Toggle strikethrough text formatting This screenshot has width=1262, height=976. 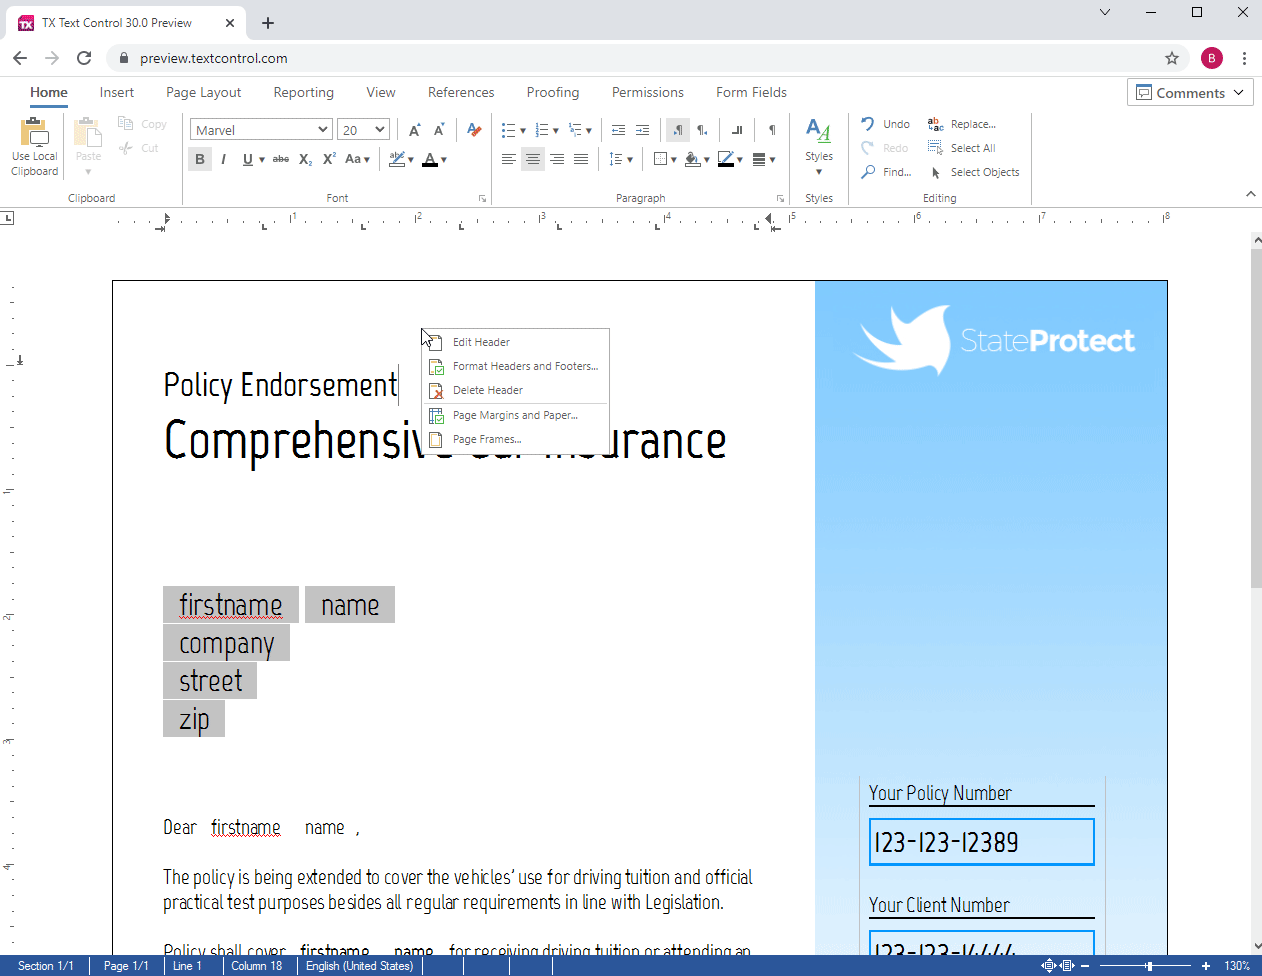(x=281, y=159)
